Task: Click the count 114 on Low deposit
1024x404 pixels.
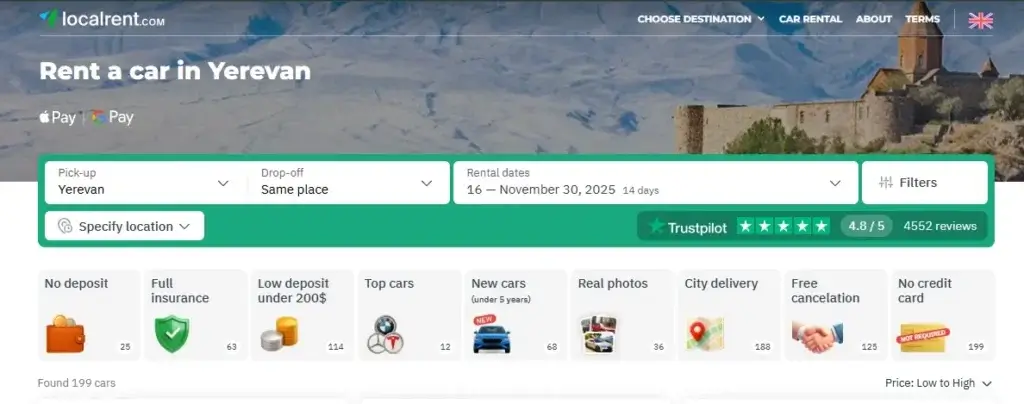Action: [x=336, y=347]
